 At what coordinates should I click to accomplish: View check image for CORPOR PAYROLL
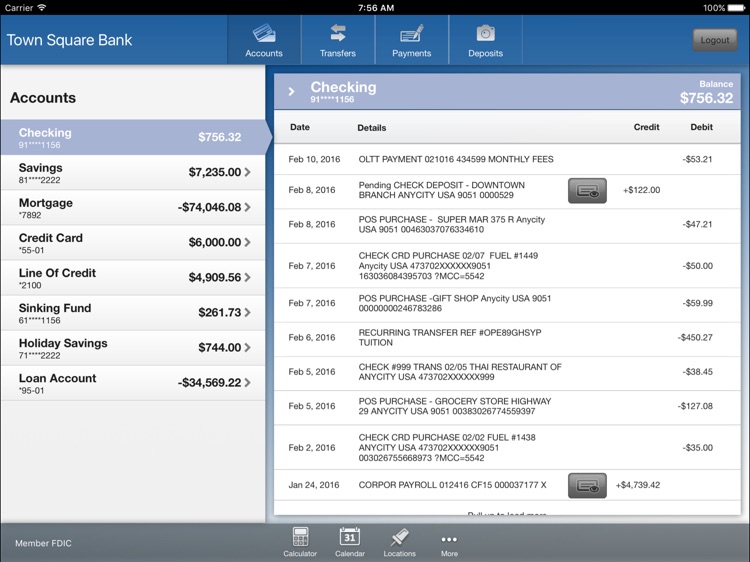[587, 485]
